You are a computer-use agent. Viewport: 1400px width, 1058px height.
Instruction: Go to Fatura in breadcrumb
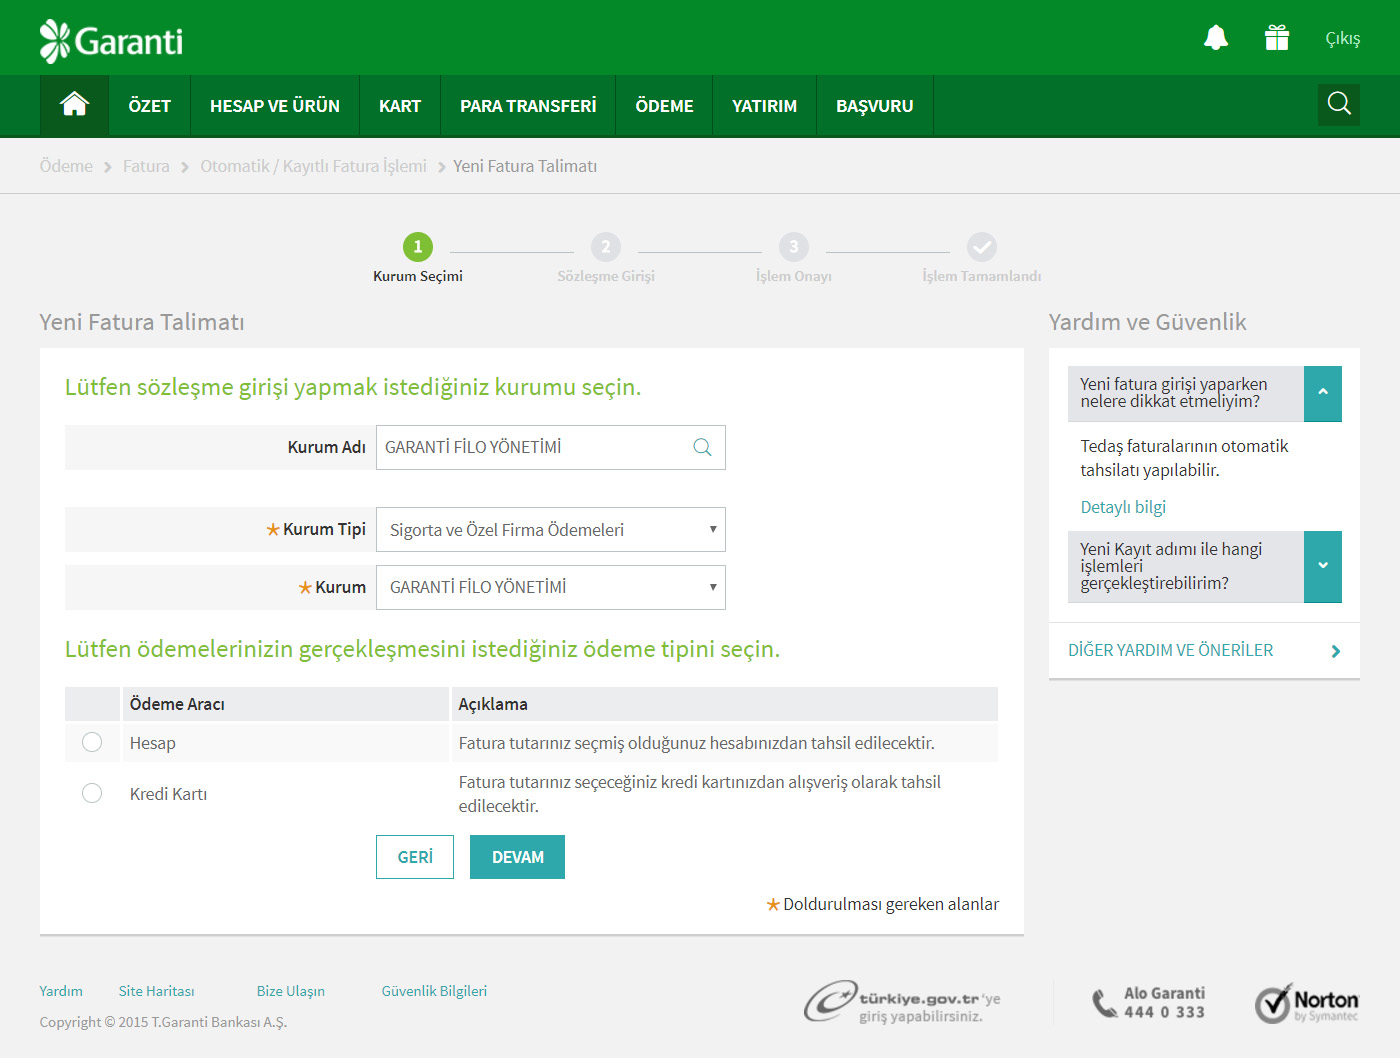[x=146, y=166]
